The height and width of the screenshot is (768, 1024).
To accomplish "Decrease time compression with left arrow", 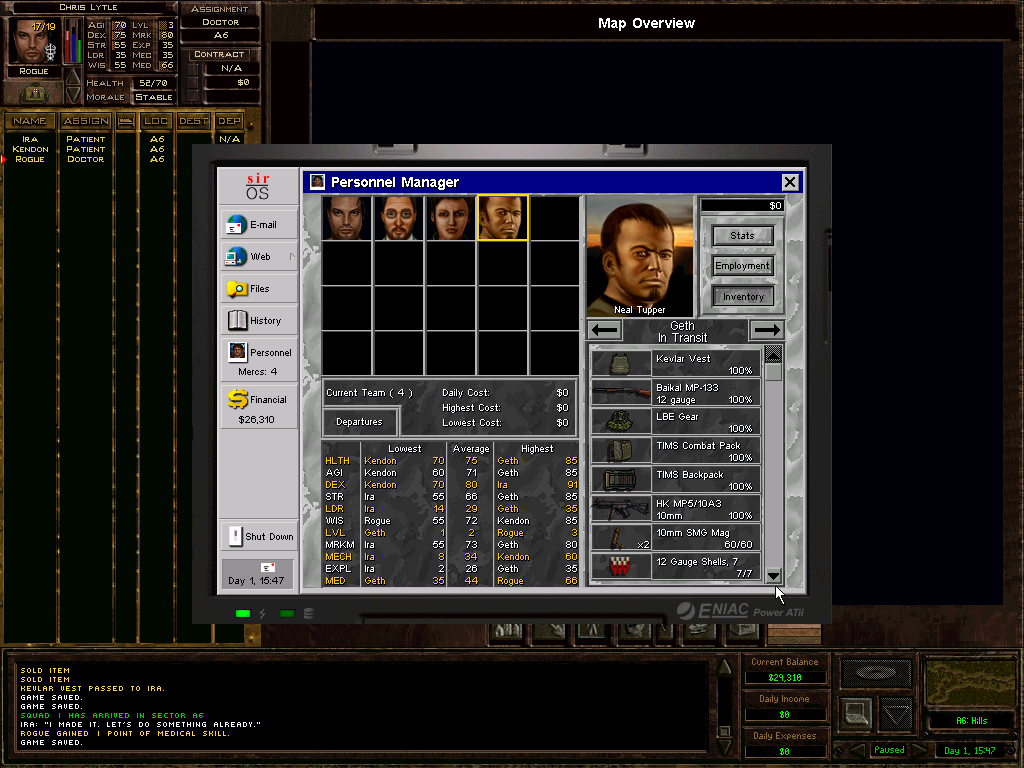I will (x=857, y=750).
